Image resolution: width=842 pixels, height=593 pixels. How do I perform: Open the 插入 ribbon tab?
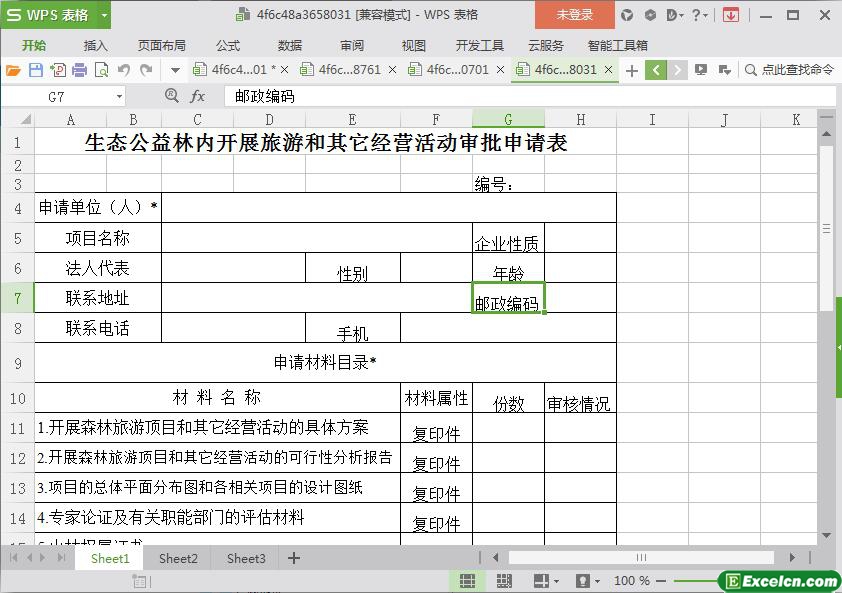[96, 46]
